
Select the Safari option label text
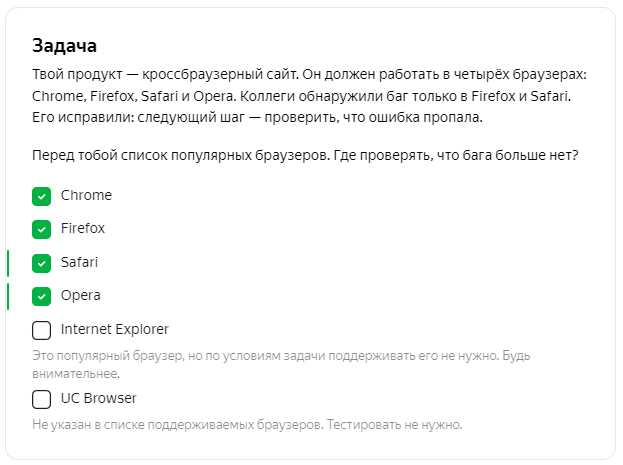(79, 262)
